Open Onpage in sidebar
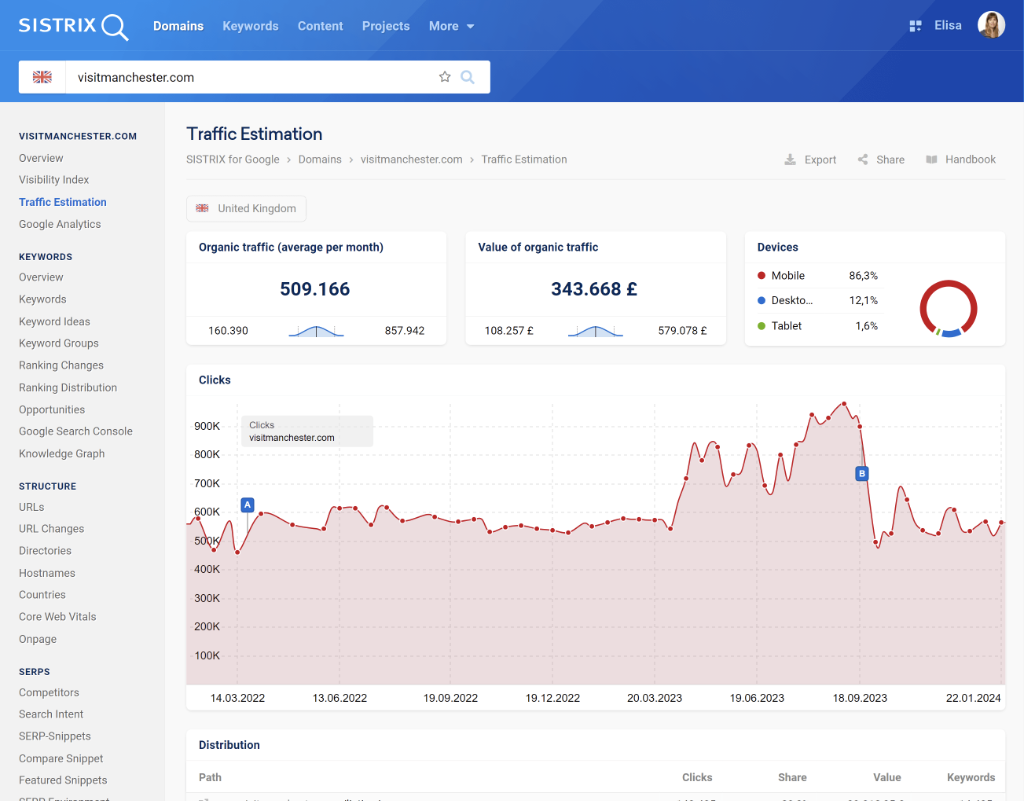Image resolution: width=1024 pixels, height=801 pixels. pos(37,638)
